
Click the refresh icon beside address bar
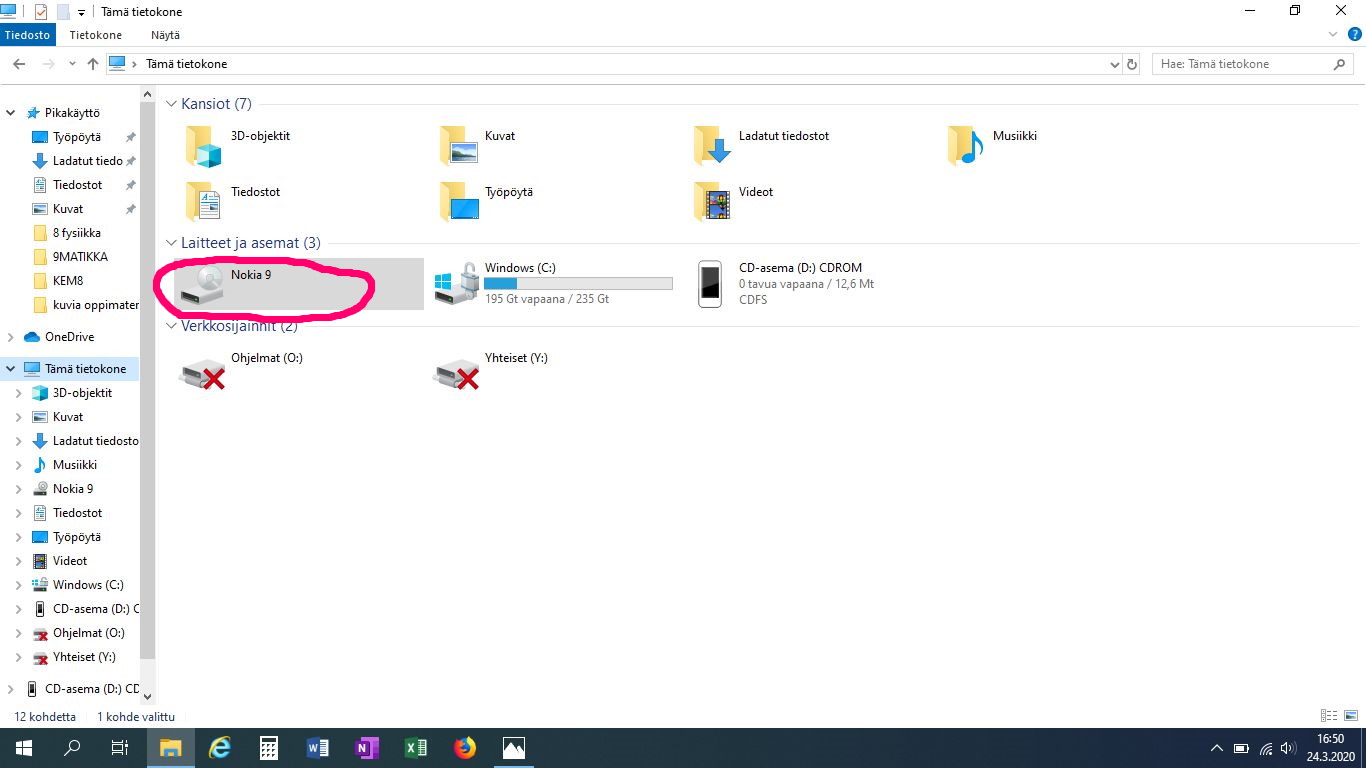coord(1132,64)
